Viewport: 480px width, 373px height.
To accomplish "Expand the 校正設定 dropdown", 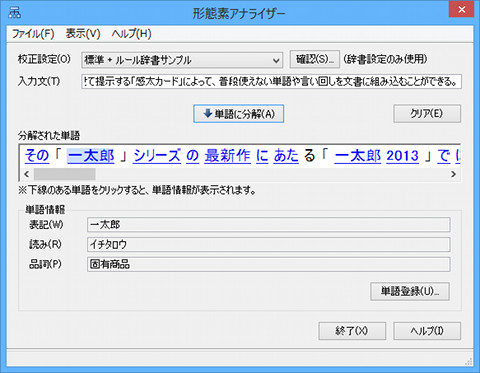I will tap(182, 60).
